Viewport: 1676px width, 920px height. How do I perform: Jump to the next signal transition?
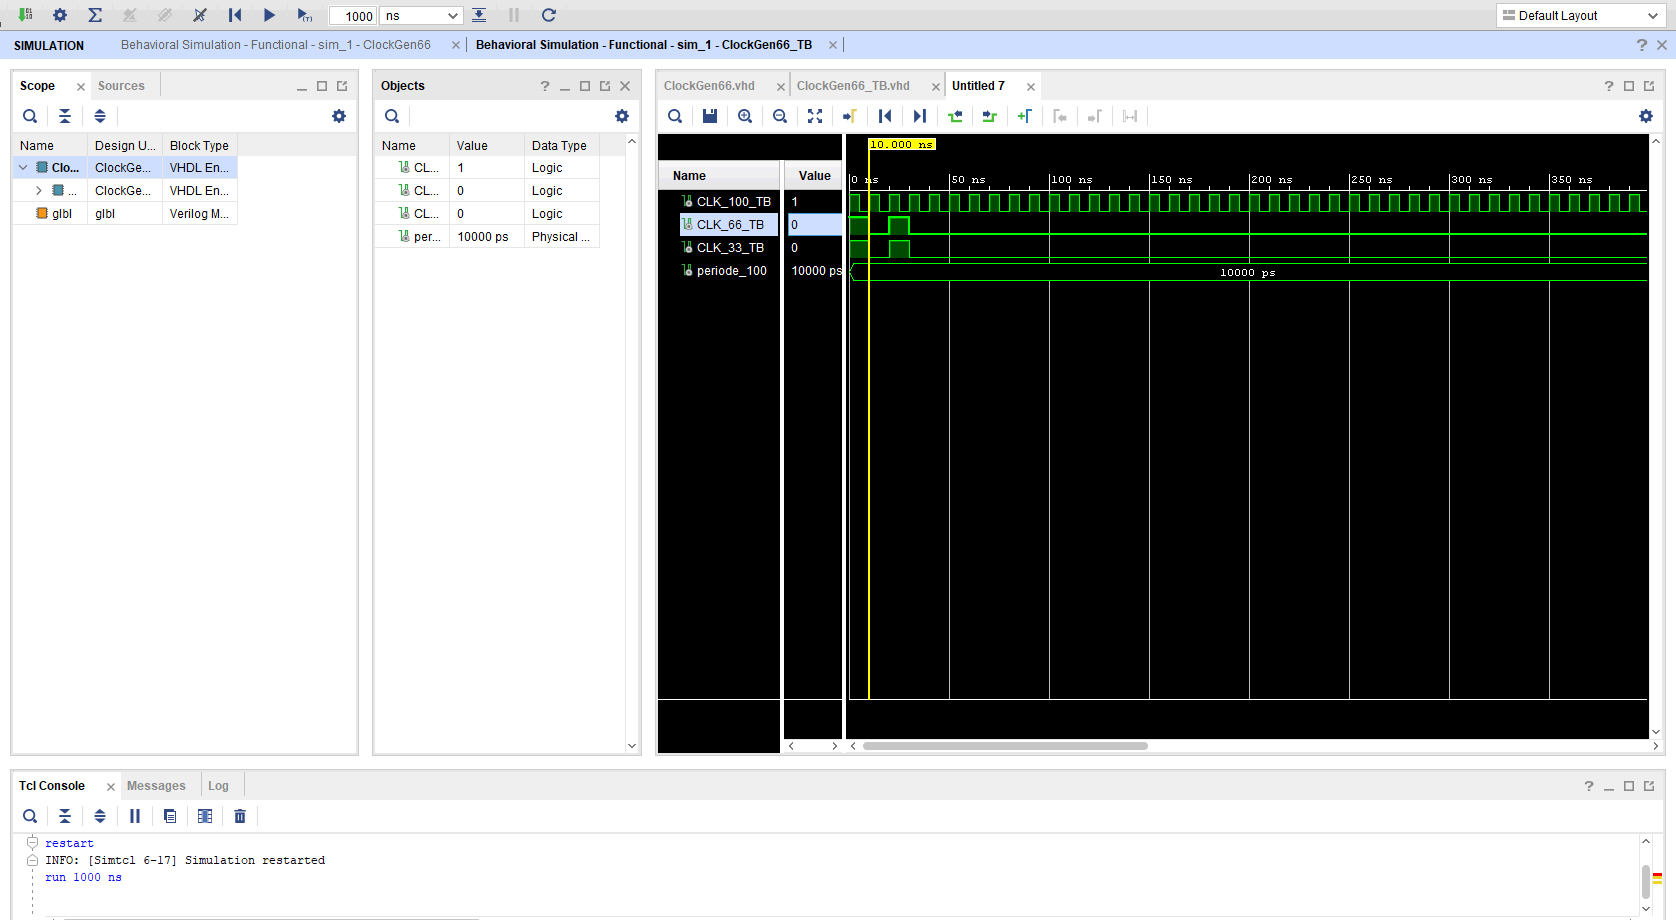(919, 116)
